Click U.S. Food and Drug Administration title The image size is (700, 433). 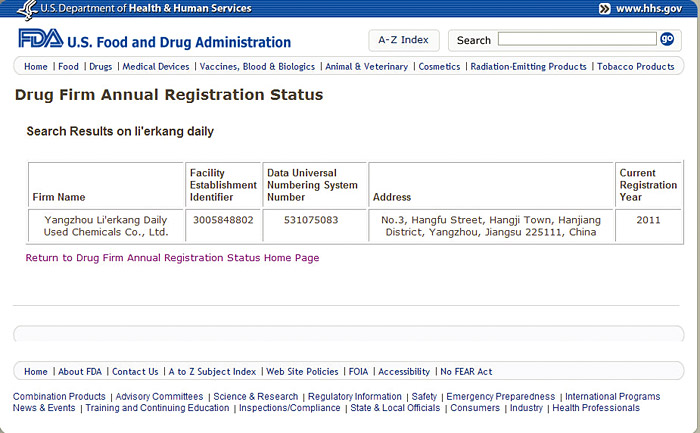click(x=179, y=42)
